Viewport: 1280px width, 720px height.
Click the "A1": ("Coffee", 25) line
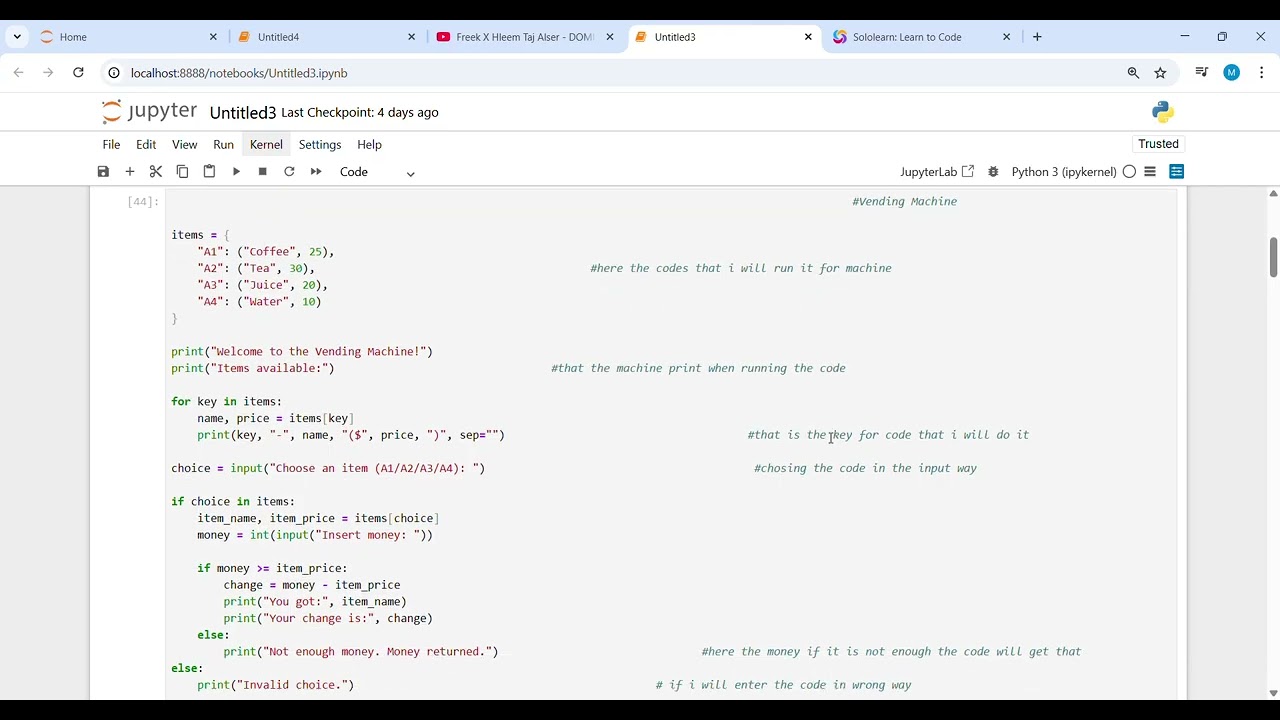click(x=266, y=252)
